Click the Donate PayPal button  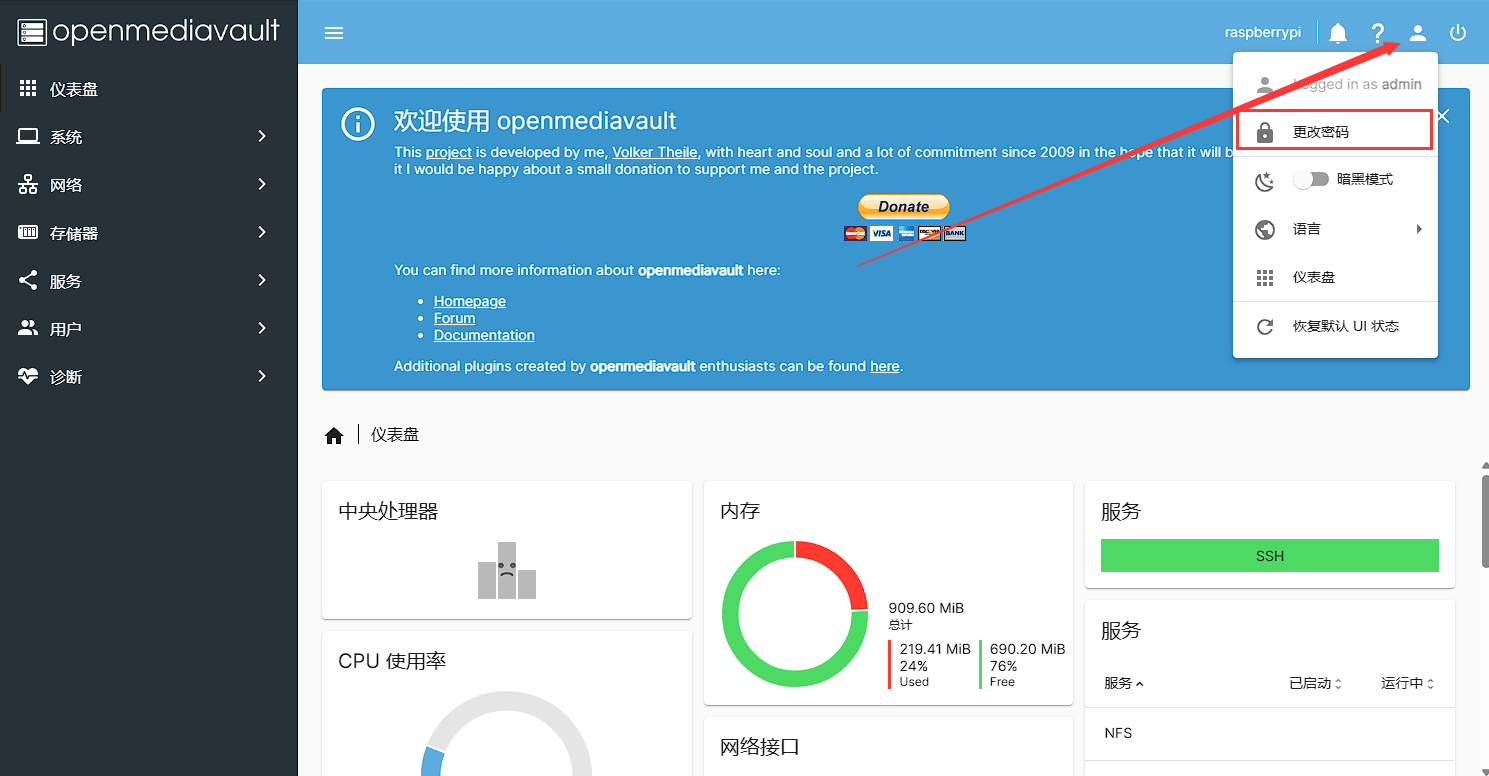click(904, 207)
